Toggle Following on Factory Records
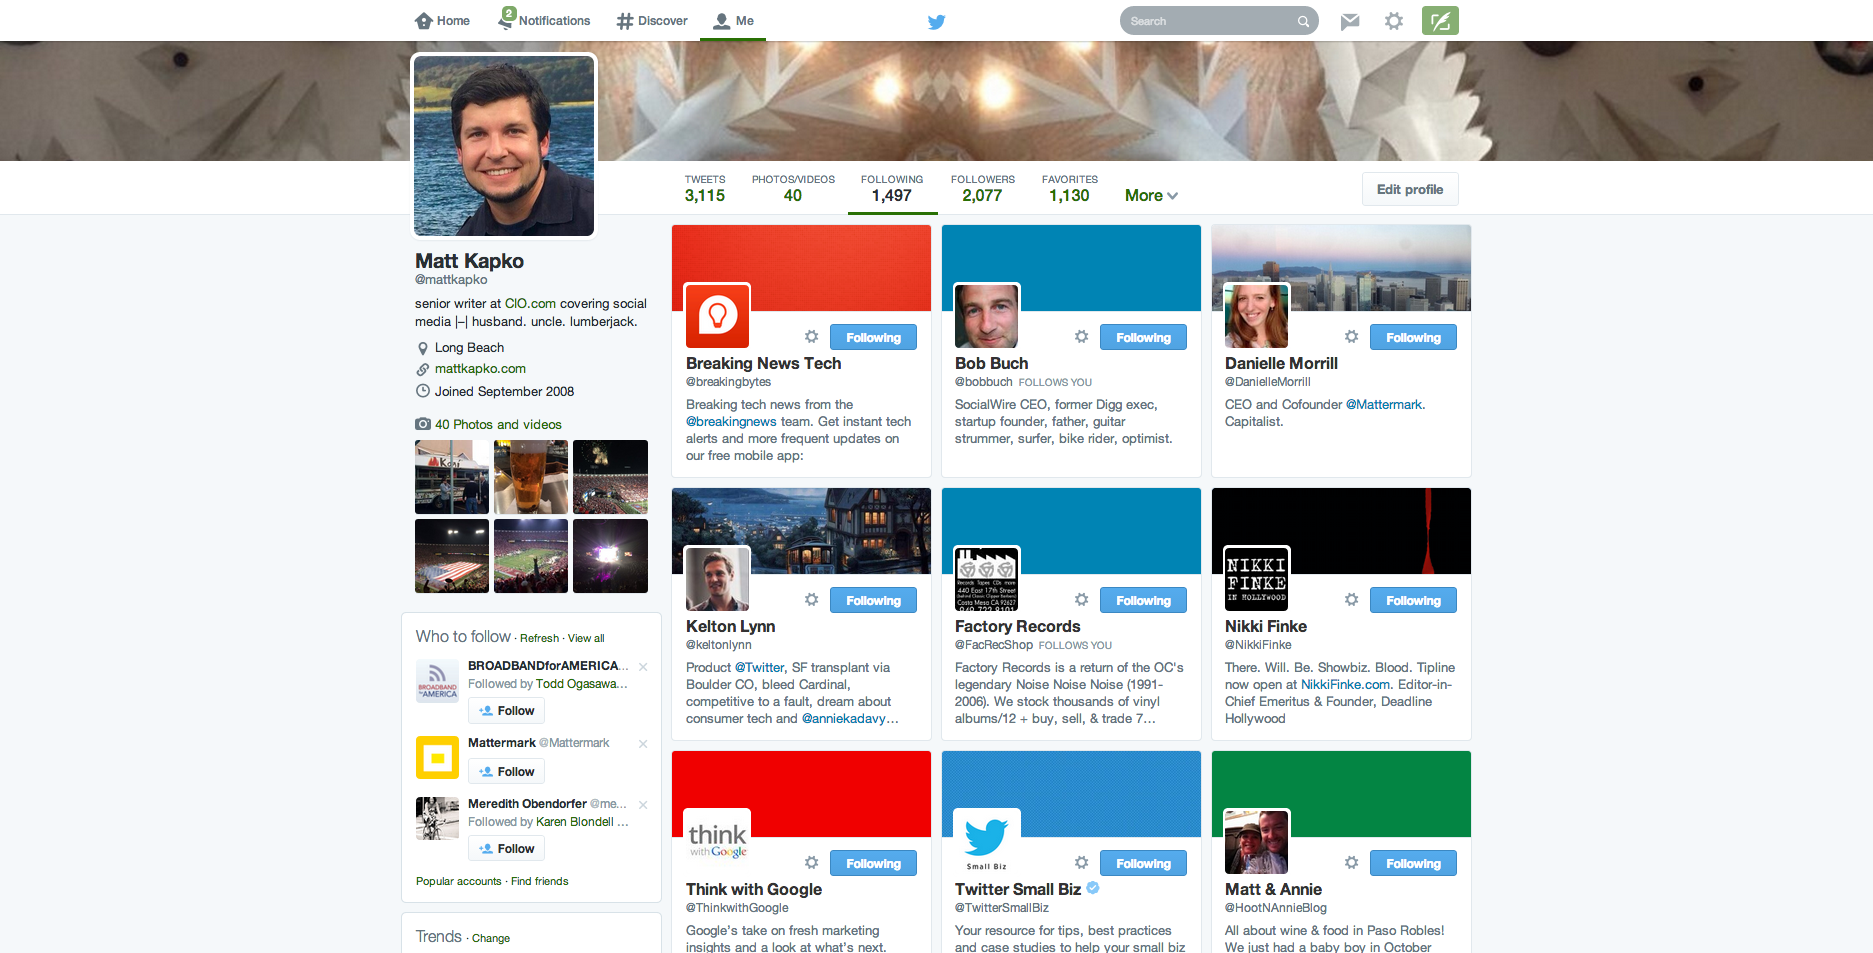The height and width of the screenshot is (953, 1873). (x=1143, y=601)
